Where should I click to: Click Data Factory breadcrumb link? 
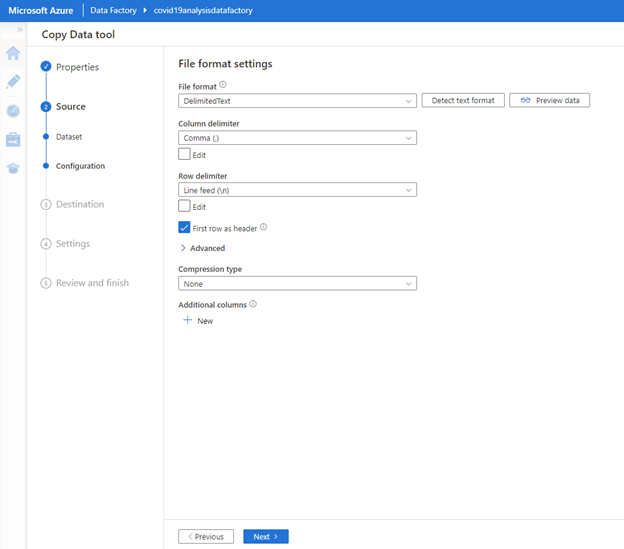[113, 10]
